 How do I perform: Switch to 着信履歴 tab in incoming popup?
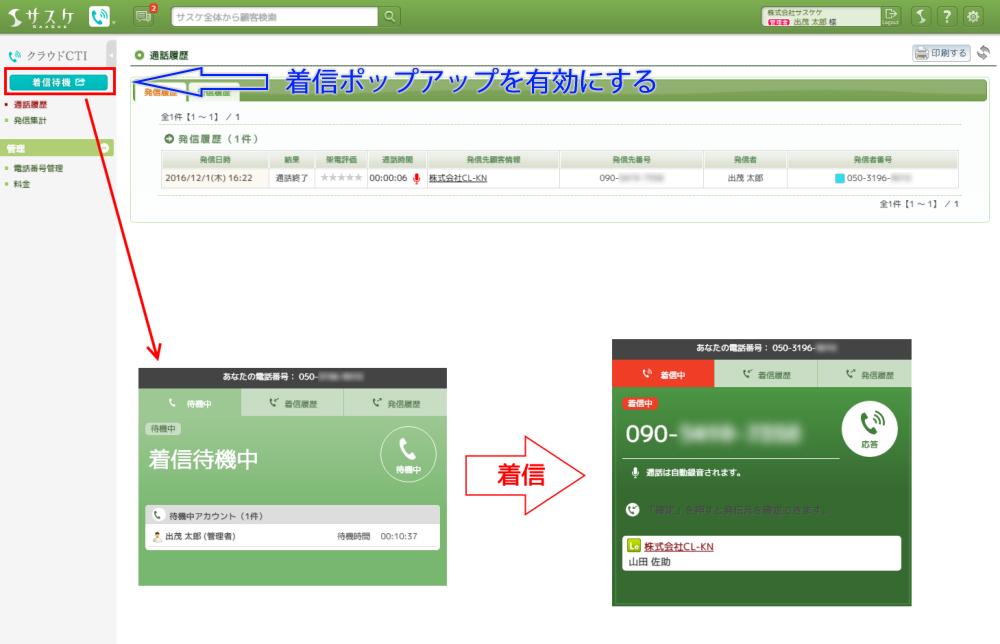pyautogui.click(x=765, y=374)
